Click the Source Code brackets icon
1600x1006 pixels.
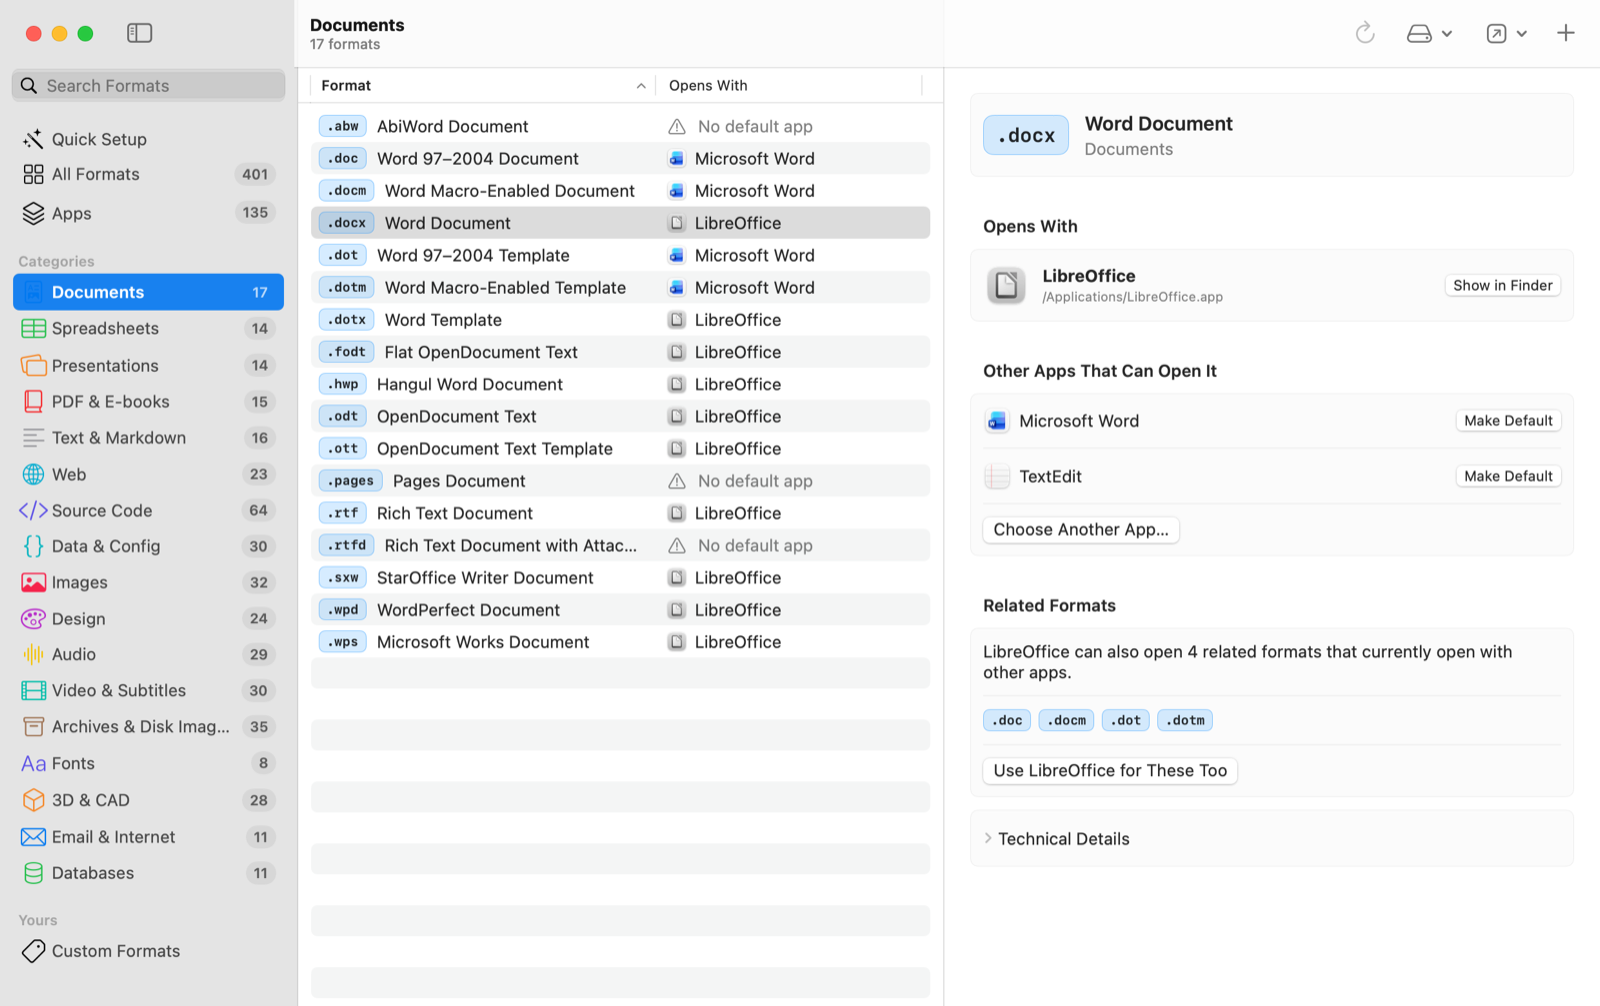pos(33,510)
